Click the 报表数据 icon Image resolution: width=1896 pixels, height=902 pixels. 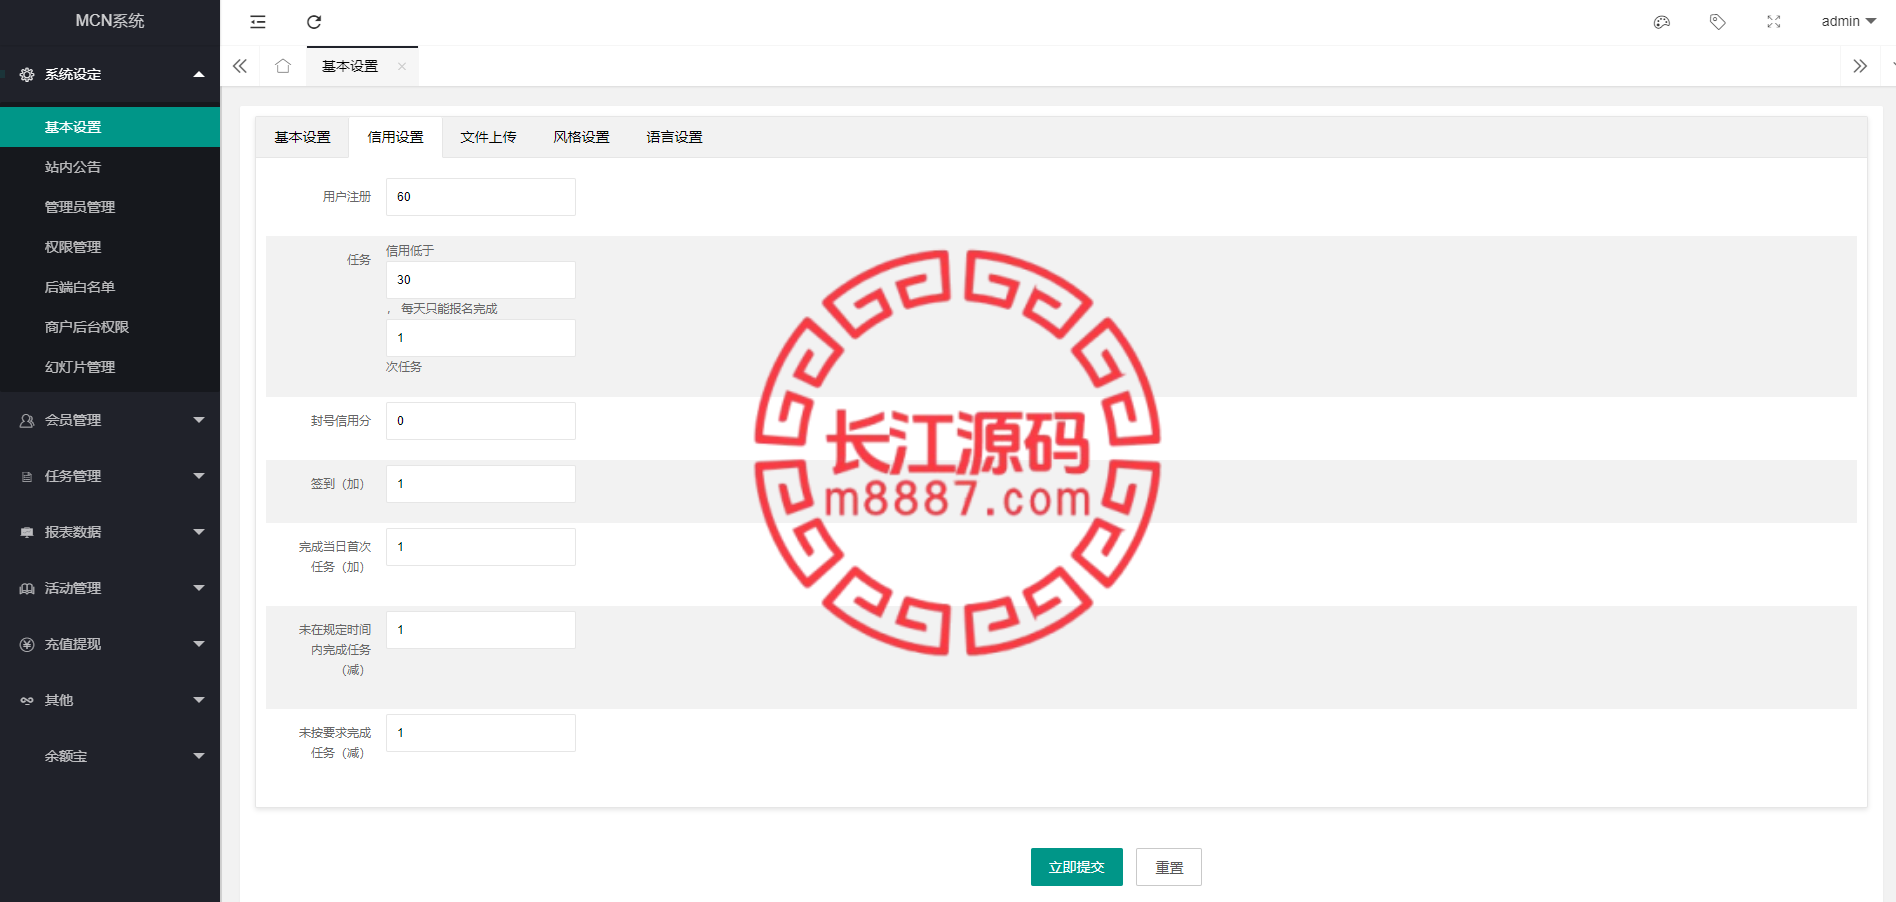(27, 533)
